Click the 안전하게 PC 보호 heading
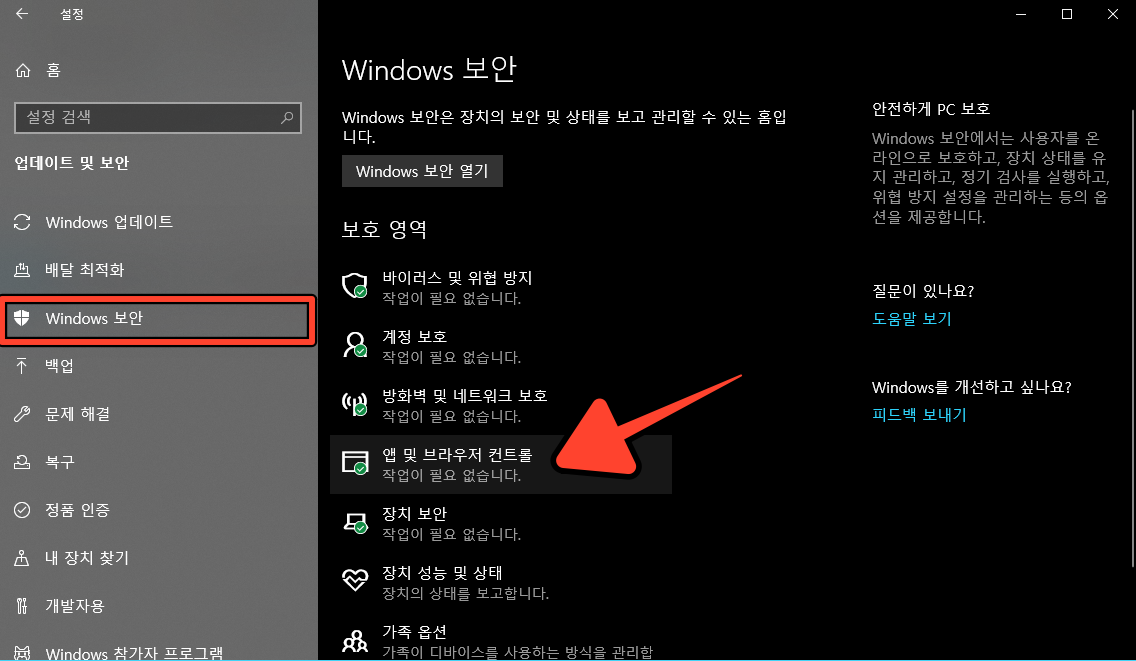 [x=931, y=109]
